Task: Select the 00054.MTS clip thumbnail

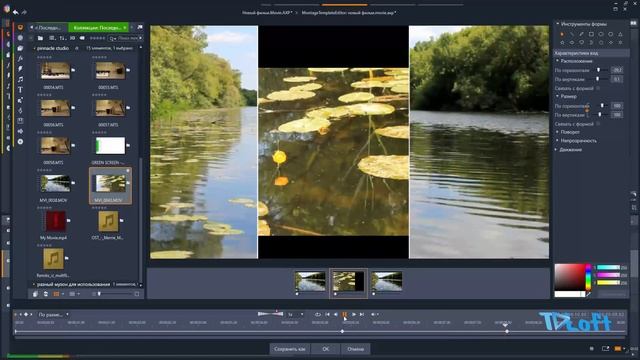Action: 55,71
